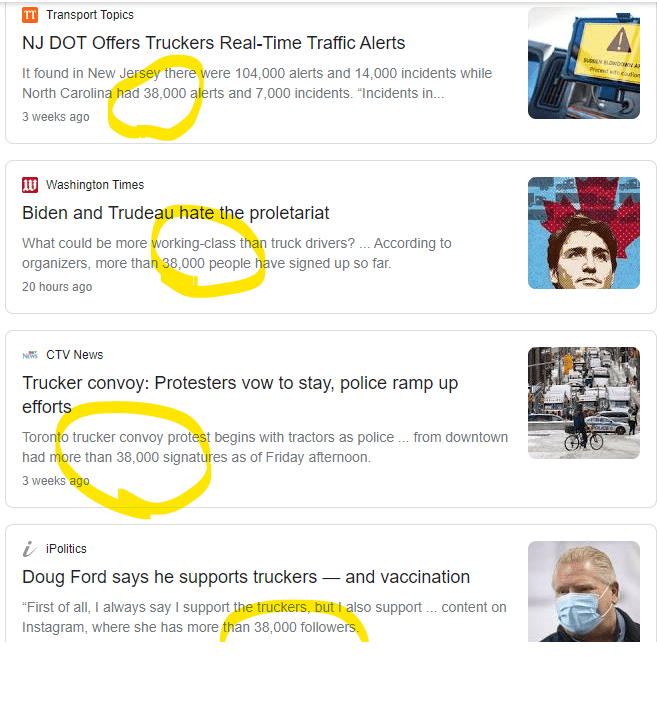657x703 pixels.
Task: Click the Transport Topics orange TT icon
Action: click(30, 15)
